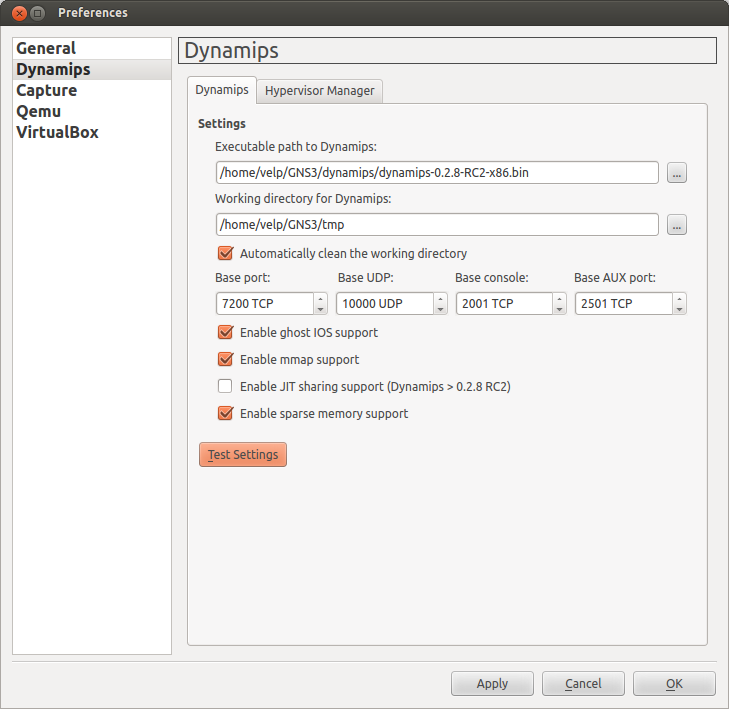Increase the Base port value
Viewport: 729px width, 709px height.
pos(320,298)
